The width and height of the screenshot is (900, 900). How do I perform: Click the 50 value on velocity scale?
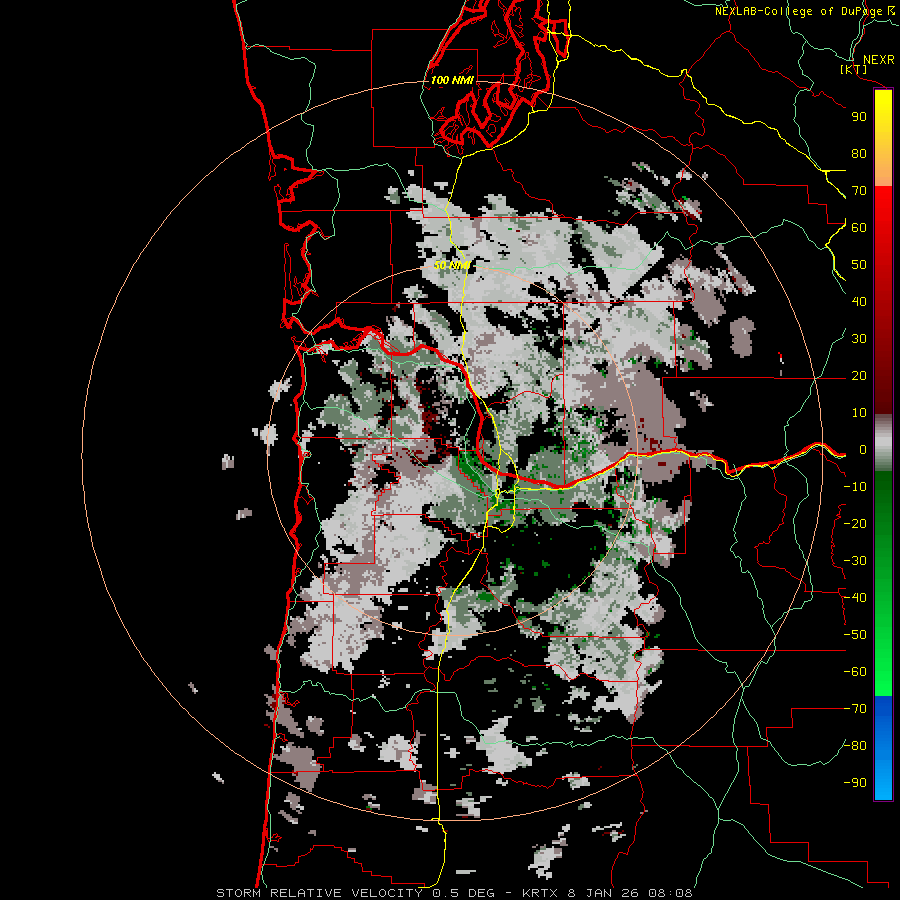tap(859, 265)
